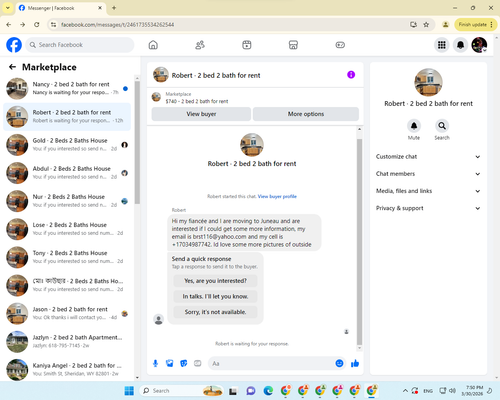Show hidden system tray icons
500x400 pixels.
coord(405,391)
